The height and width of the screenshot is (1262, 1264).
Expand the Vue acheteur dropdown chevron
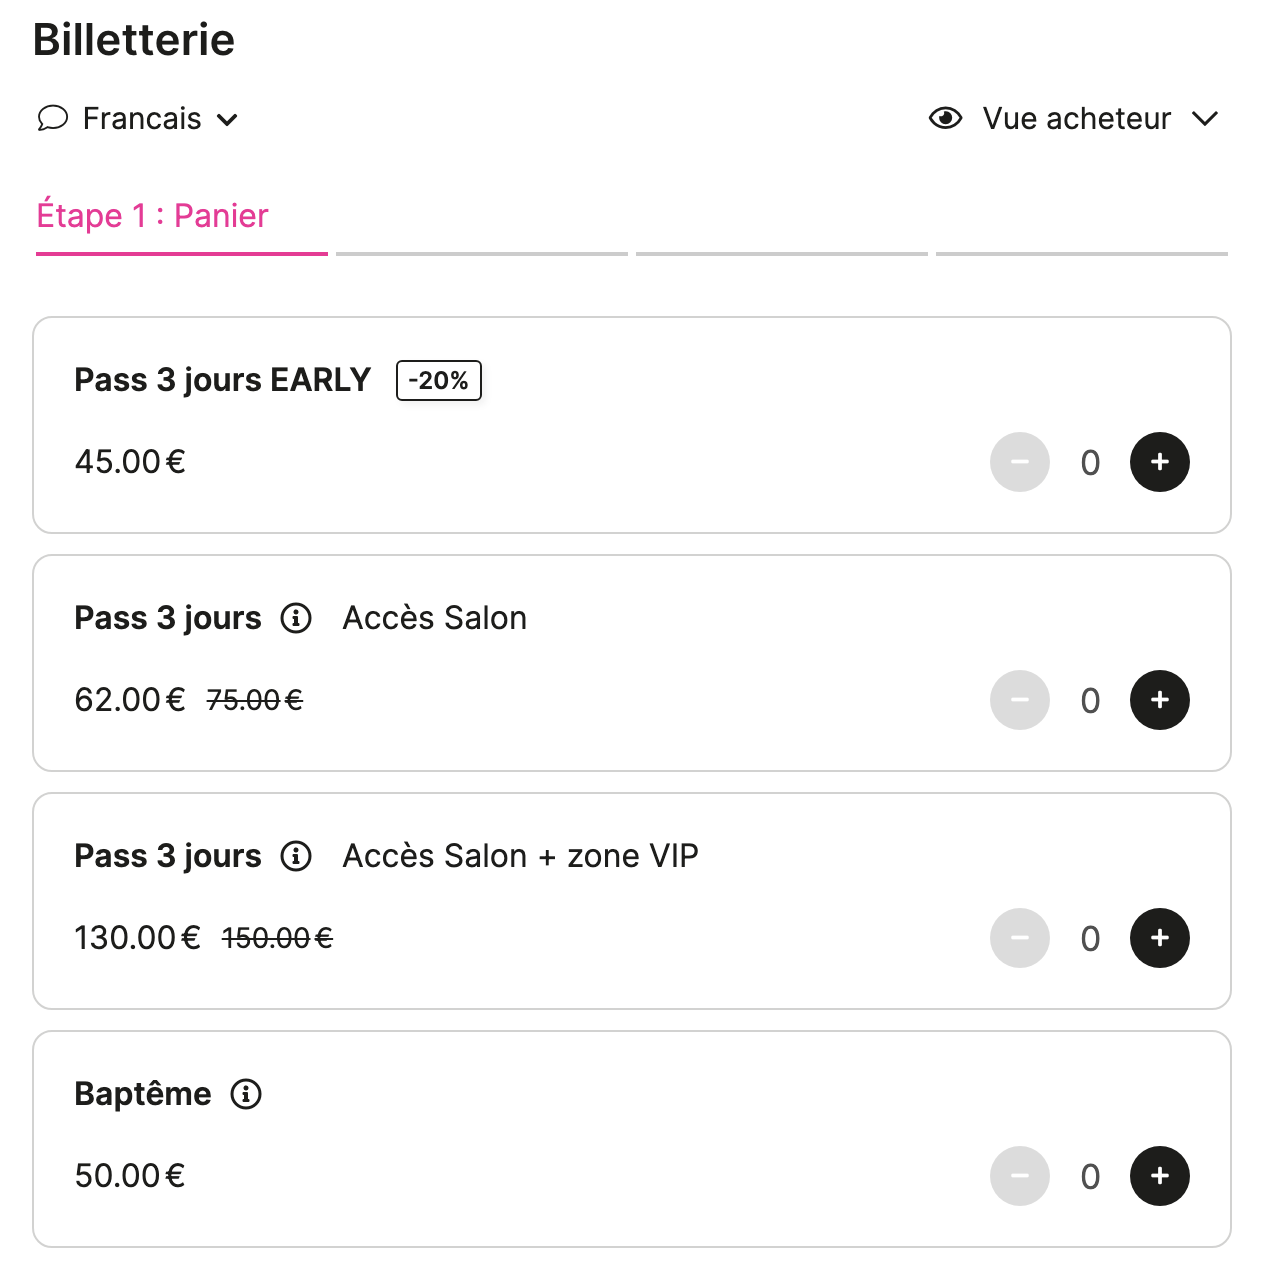1205,119
